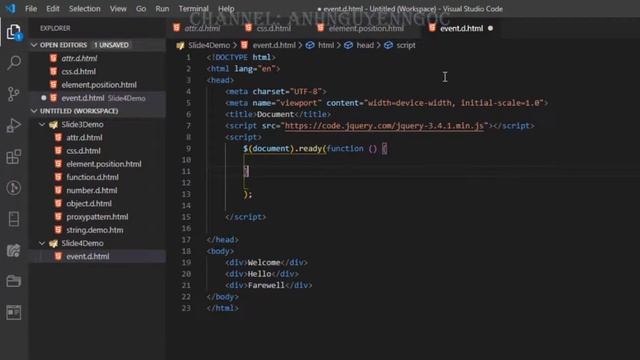Image resolution: width=640 pixels, height=360 pixels.
Task: Open number.d.html file
Action: [91, 190]
